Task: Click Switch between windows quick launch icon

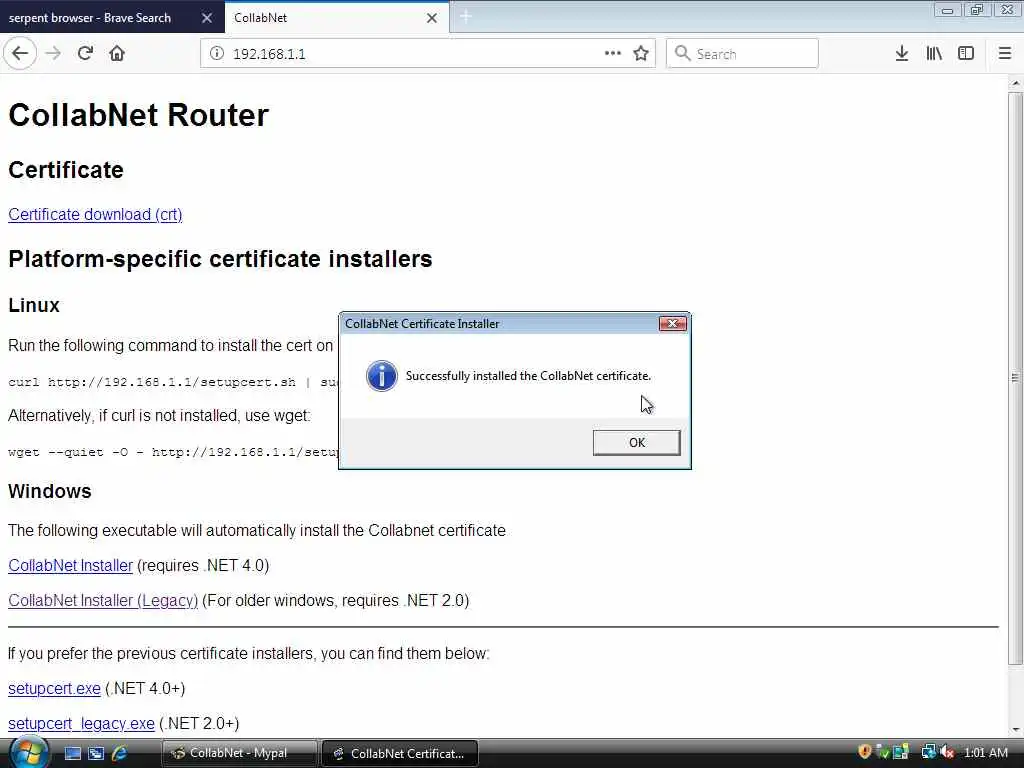Action: pos(96,753)
